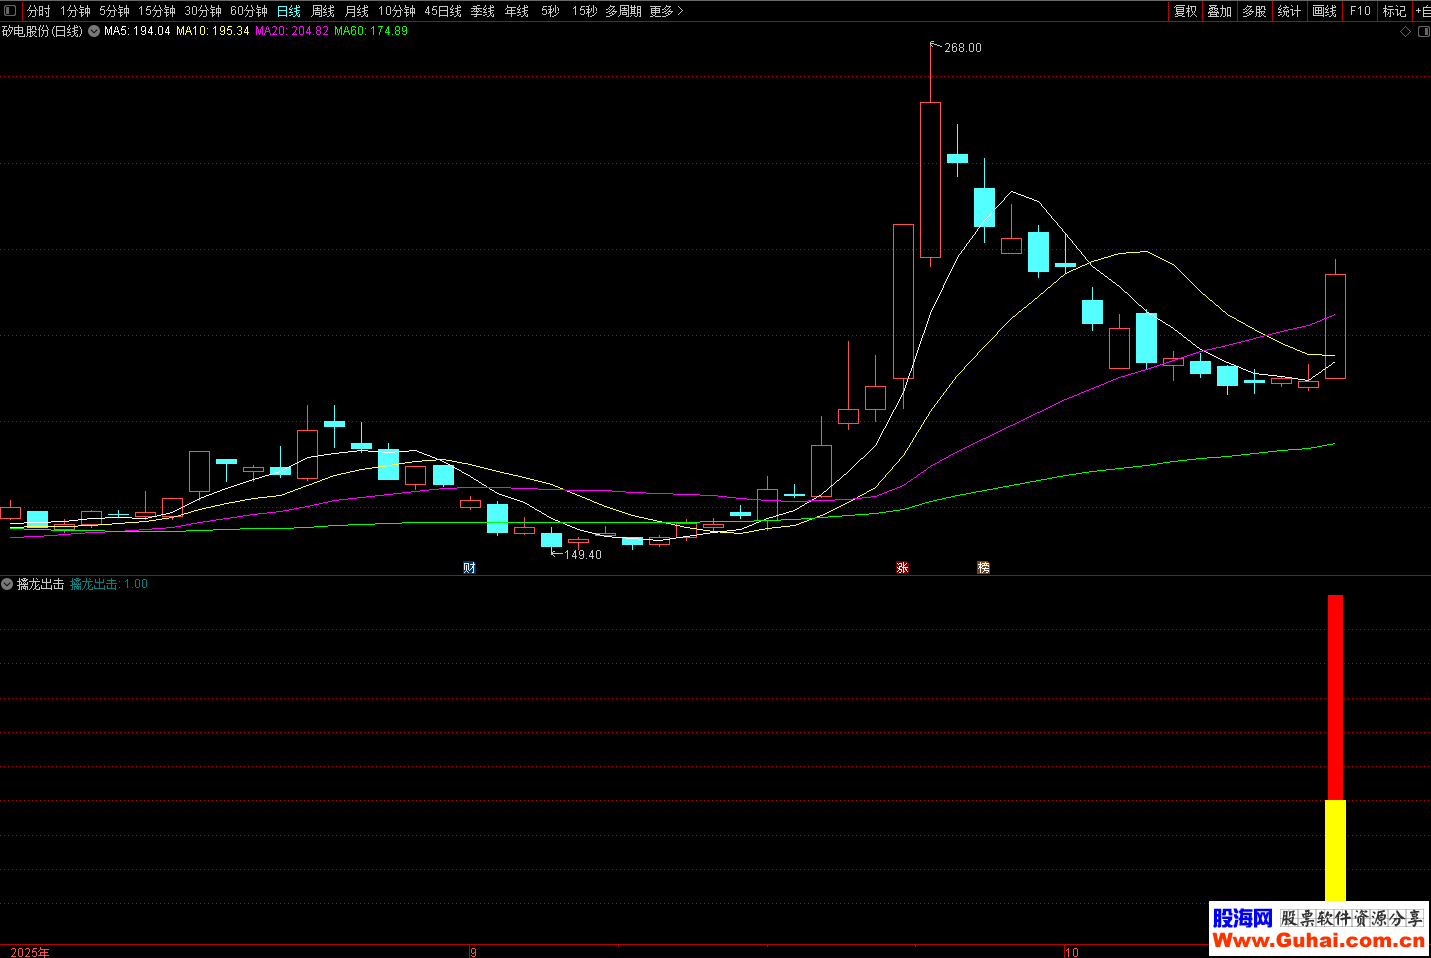1431x958 pixels.
Task: Switch to the 周线 weekly tab
Action: click(x=323, y=11)
